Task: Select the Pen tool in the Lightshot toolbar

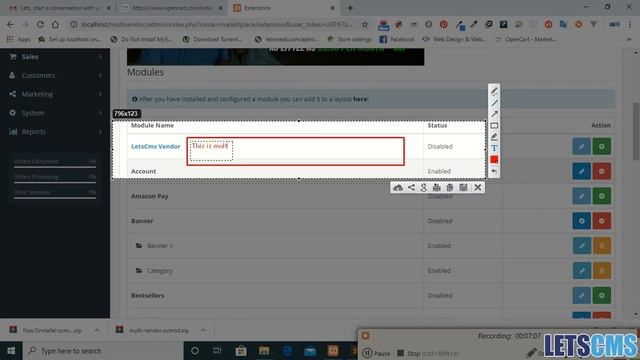Action: pos(494,91)
